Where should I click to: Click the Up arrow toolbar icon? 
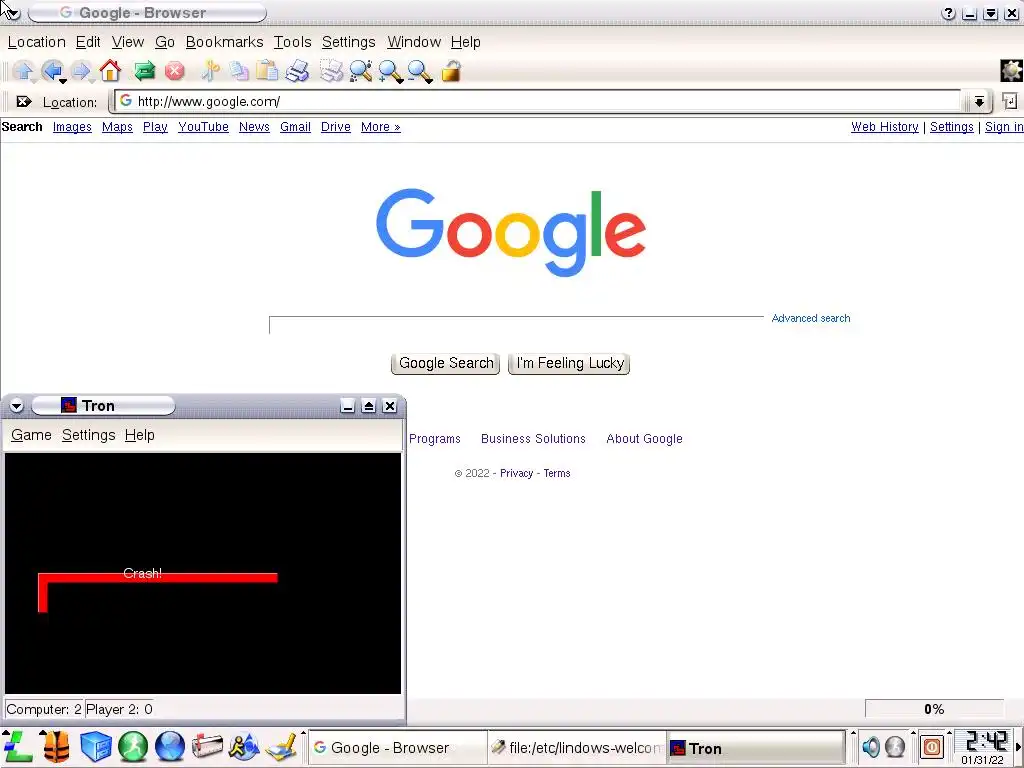tap(24, 71)
